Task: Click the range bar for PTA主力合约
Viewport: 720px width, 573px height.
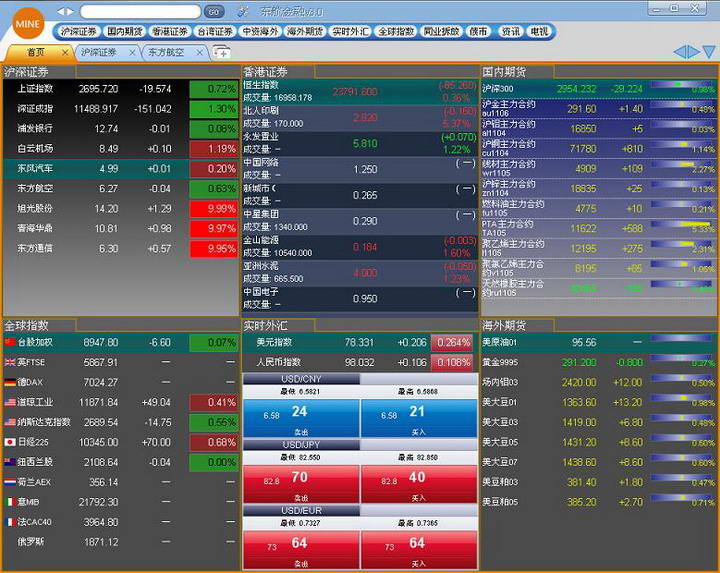Action: point(683,225)
